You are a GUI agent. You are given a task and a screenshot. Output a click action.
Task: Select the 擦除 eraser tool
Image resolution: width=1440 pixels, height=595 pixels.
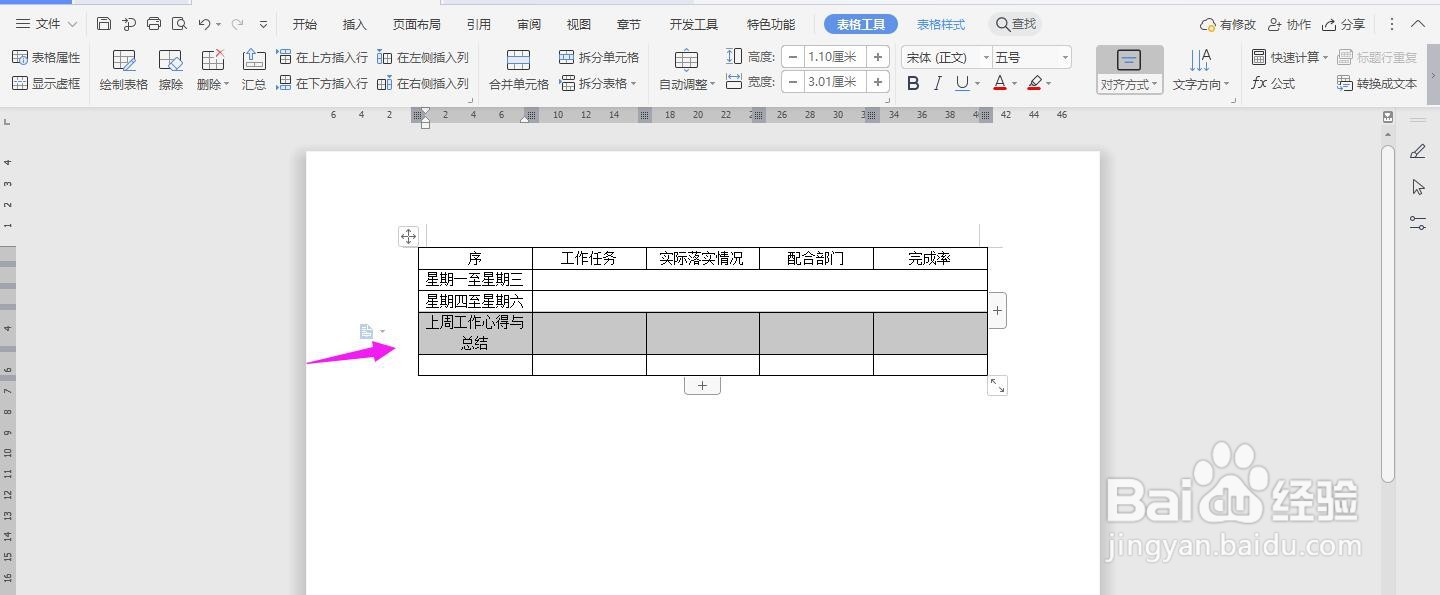171,71
